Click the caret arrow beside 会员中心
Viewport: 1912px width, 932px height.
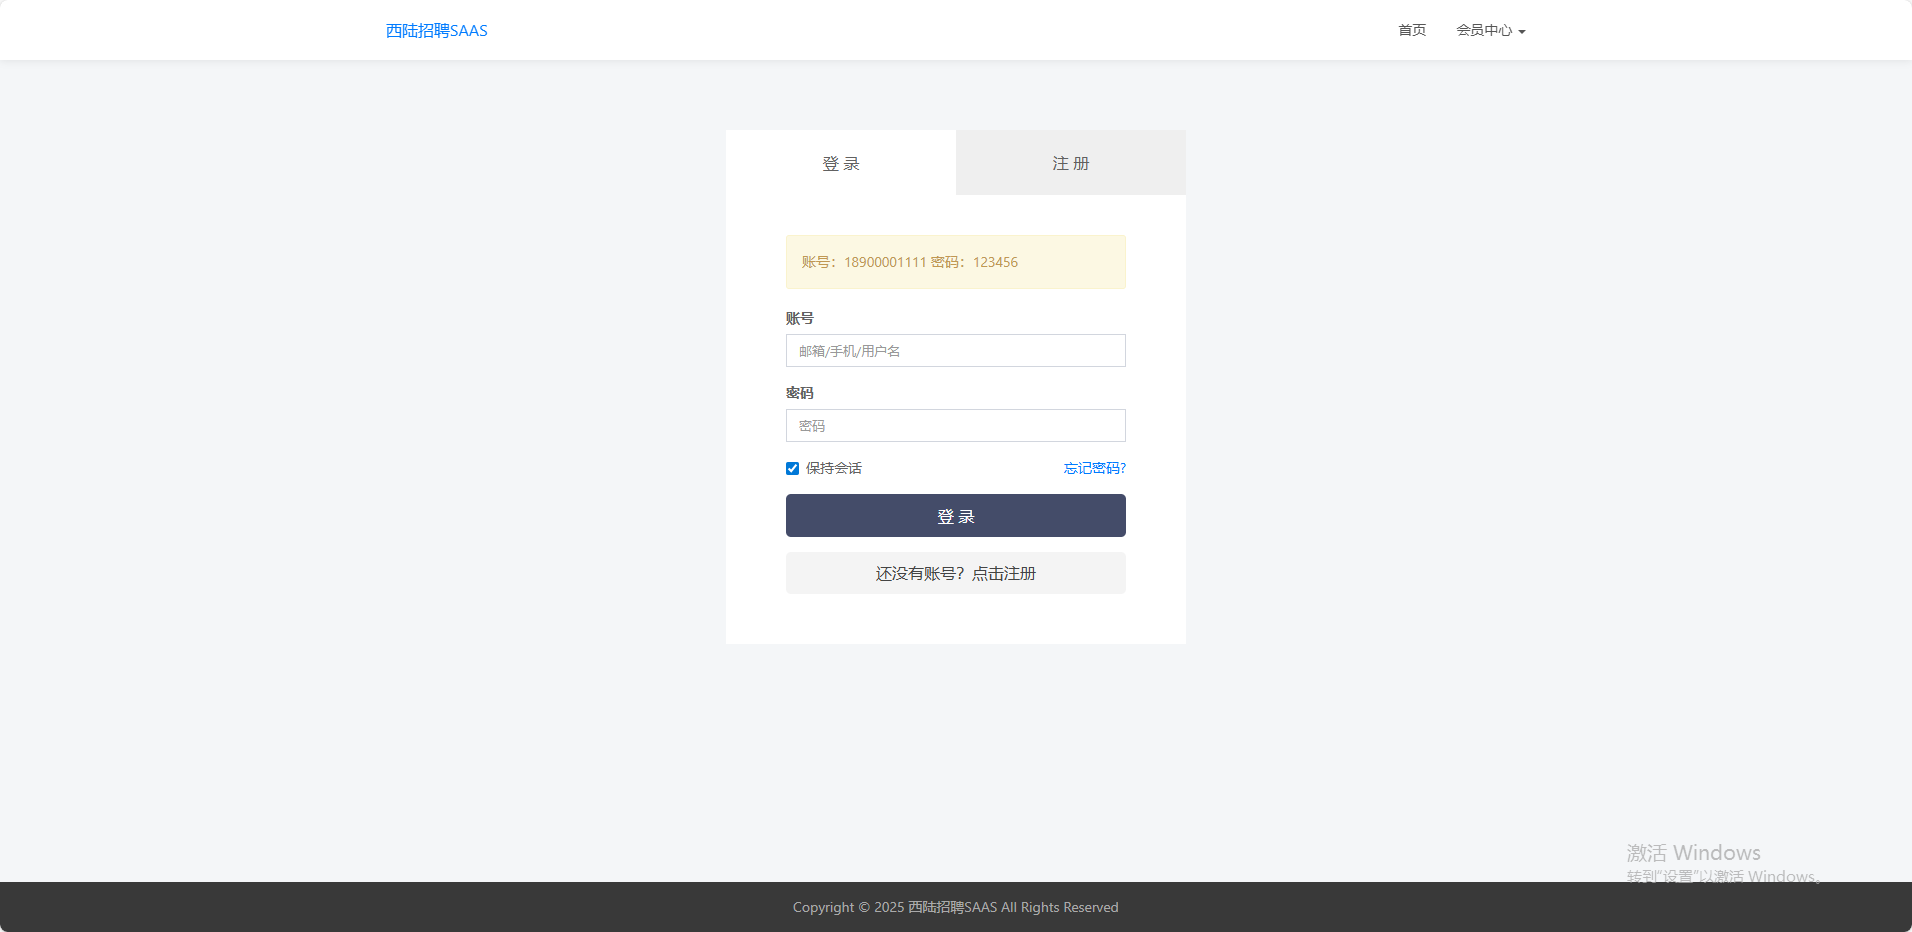tap(1522, 32)
